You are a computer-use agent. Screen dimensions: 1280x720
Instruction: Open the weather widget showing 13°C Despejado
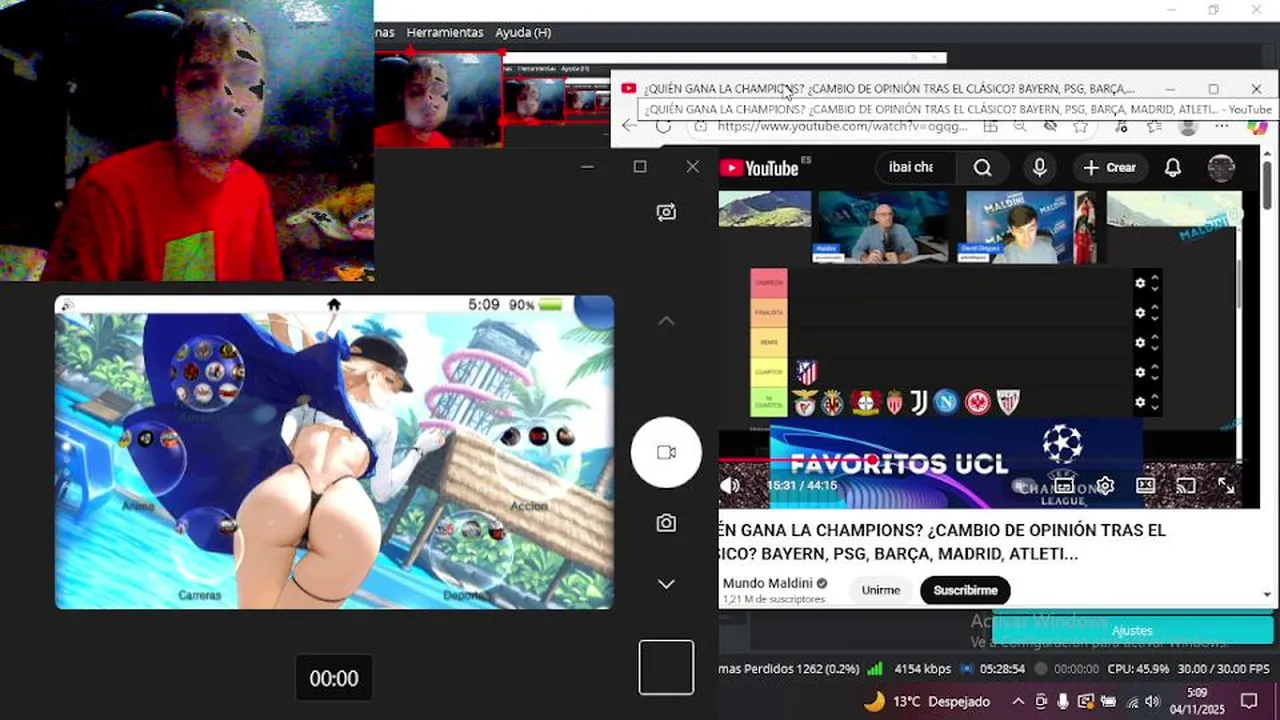coord(926,701)
